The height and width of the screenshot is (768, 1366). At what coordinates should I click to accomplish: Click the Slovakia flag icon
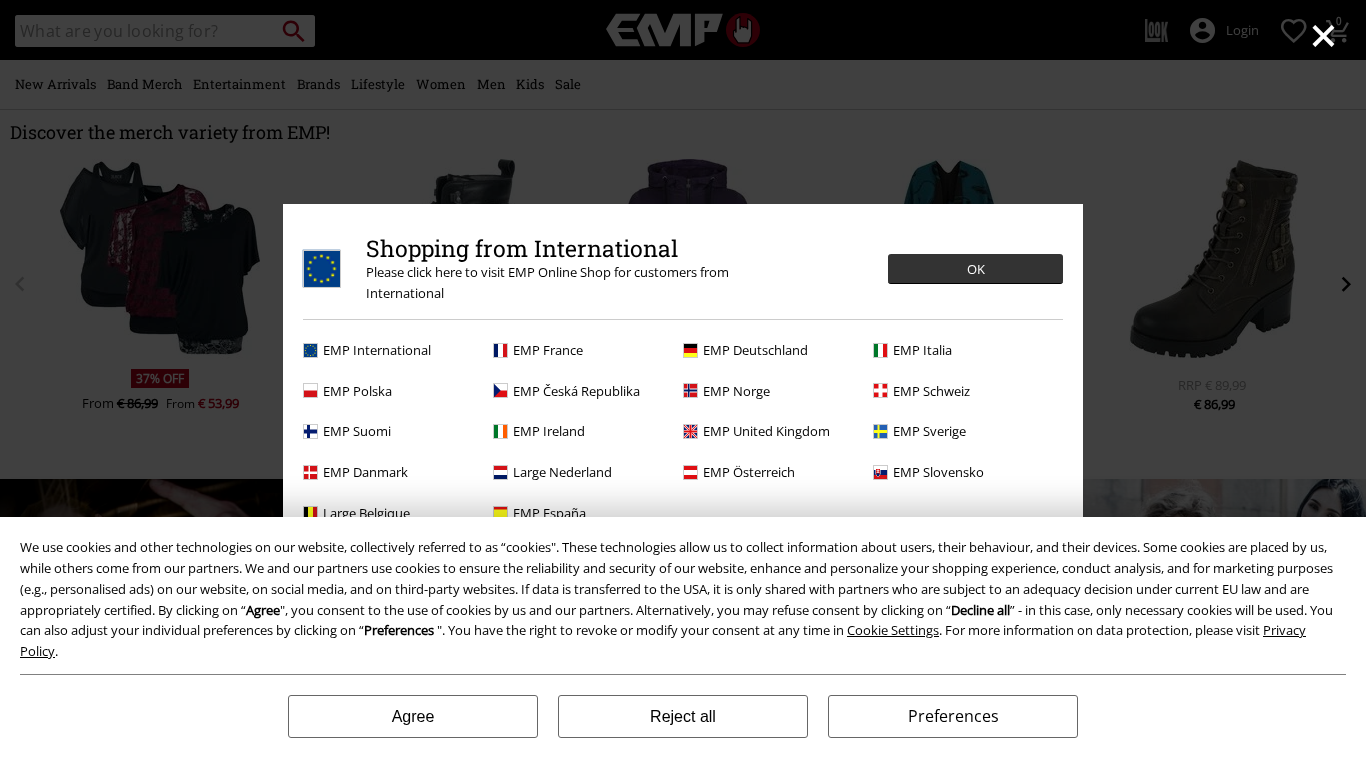pyautogui.click(x=880, y=472)
